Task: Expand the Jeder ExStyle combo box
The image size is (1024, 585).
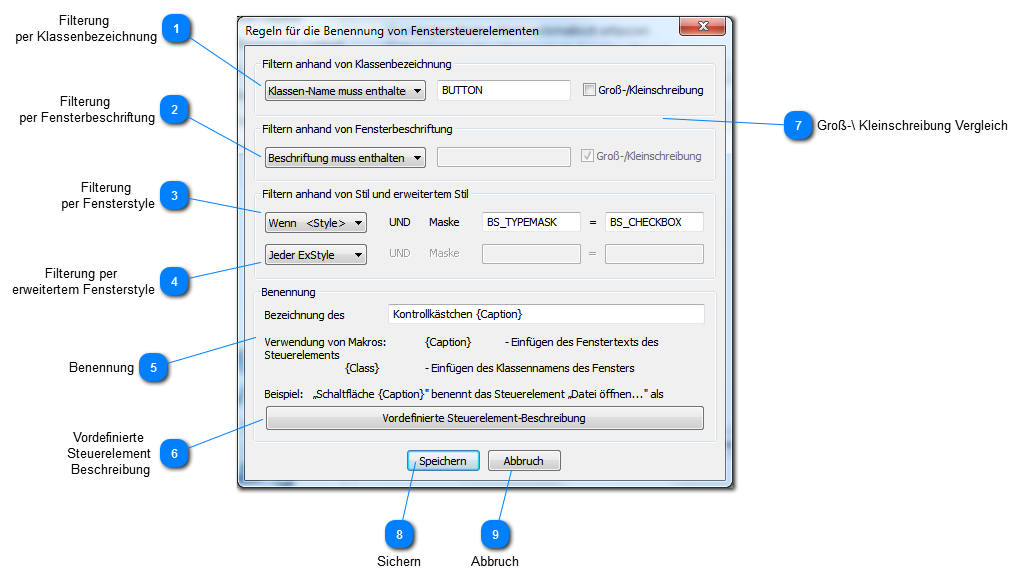Action: click(315, 255)
